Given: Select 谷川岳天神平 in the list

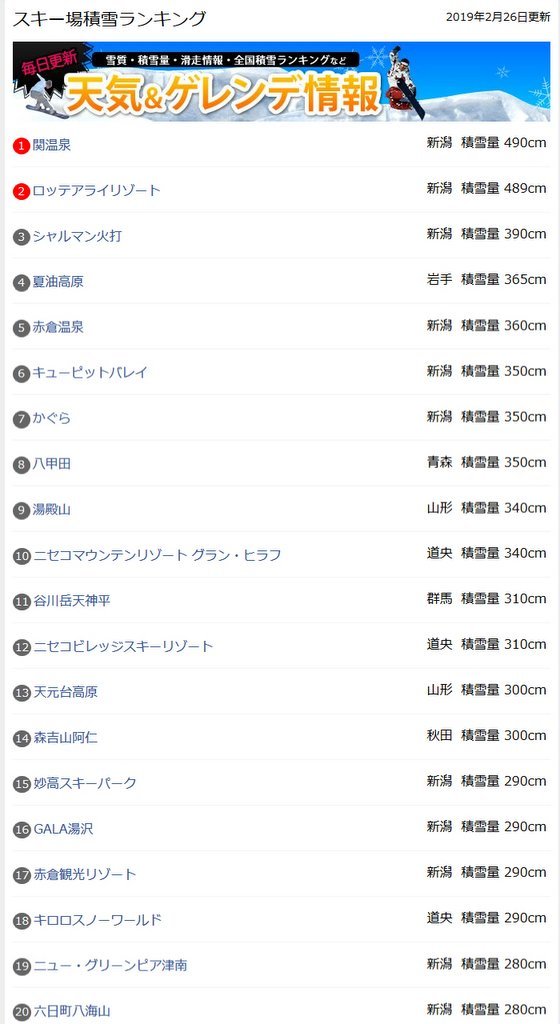Looking at the screenshot, I should [x=72, y=601].
